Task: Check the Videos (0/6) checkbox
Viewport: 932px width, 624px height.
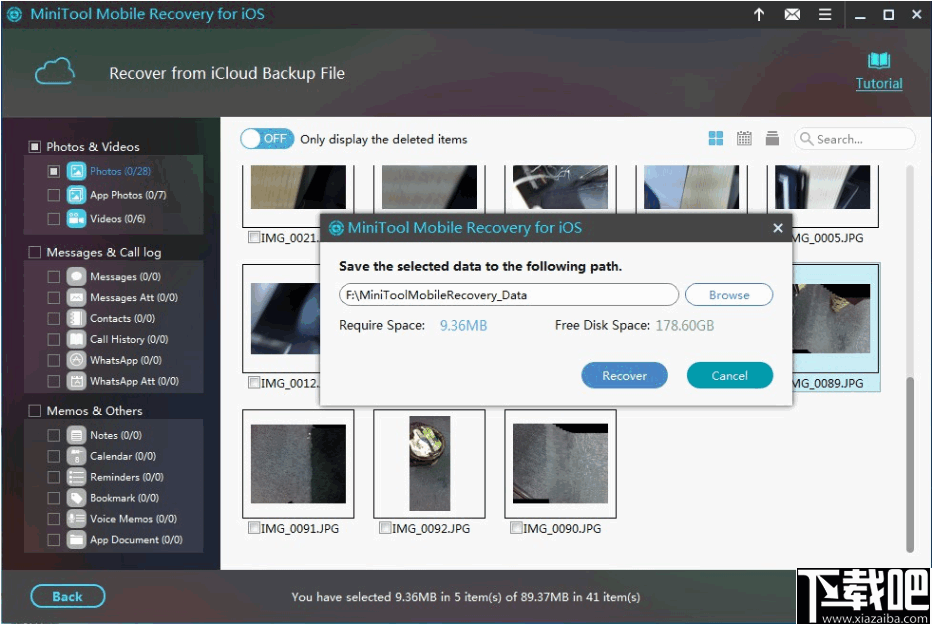Action: click(53, 219)
